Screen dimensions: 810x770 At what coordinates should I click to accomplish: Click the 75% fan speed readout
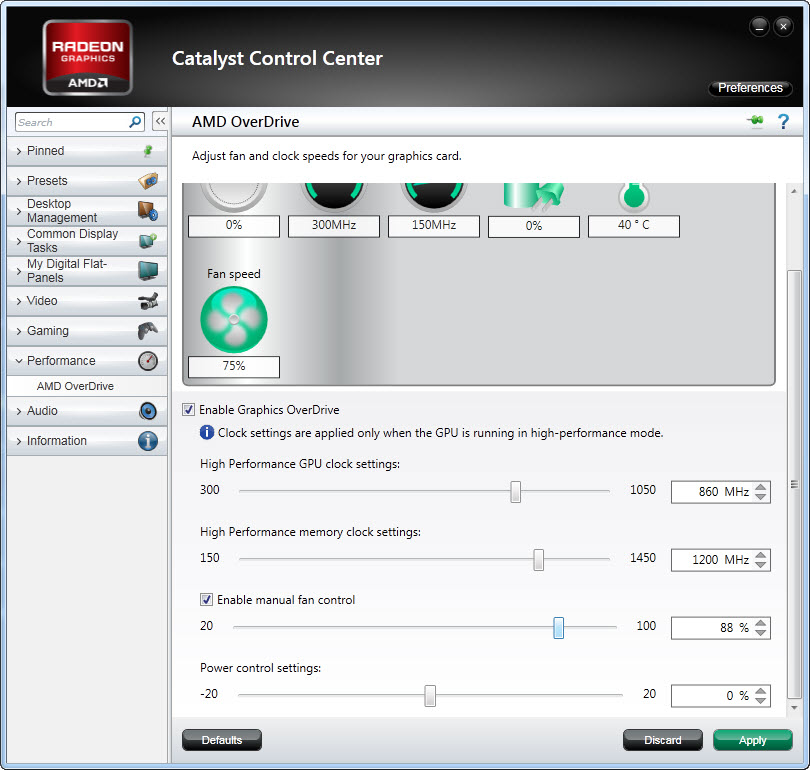point(234,367)
